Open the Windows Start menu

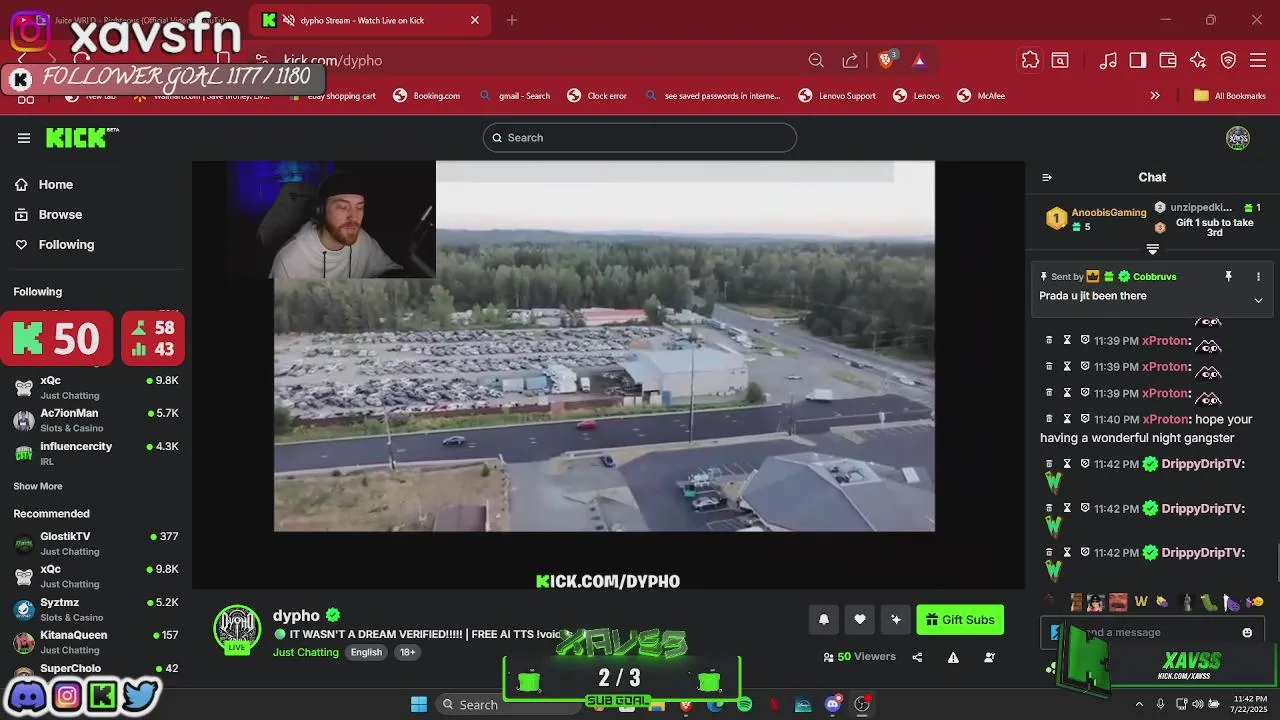[x=419, y=704]
